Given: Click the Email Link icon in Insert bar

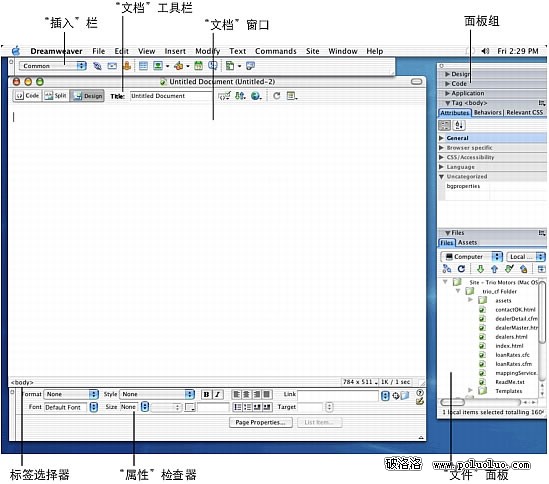Looking at the screenshot, I should (112, 66).
